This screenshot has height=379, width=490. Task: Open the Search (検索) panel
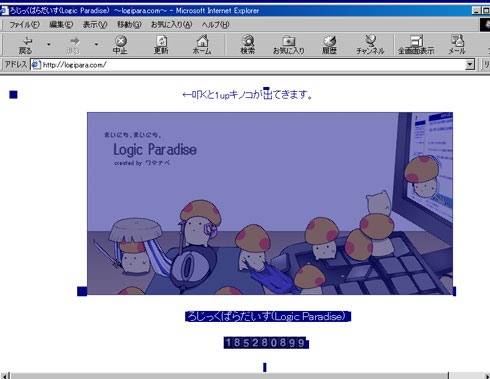click(x=248, y=45)
